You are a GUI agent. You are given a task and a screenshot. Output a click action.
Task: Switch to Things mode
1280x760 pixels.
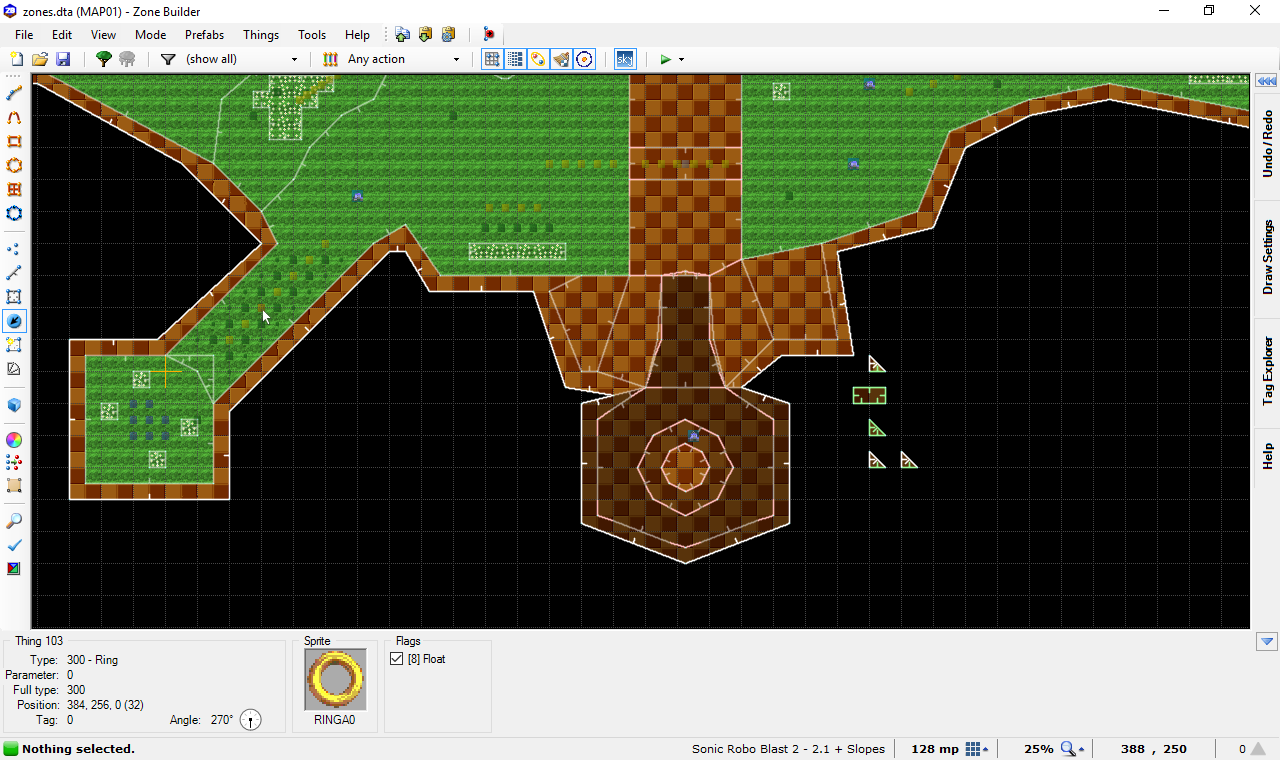point(14,320)
